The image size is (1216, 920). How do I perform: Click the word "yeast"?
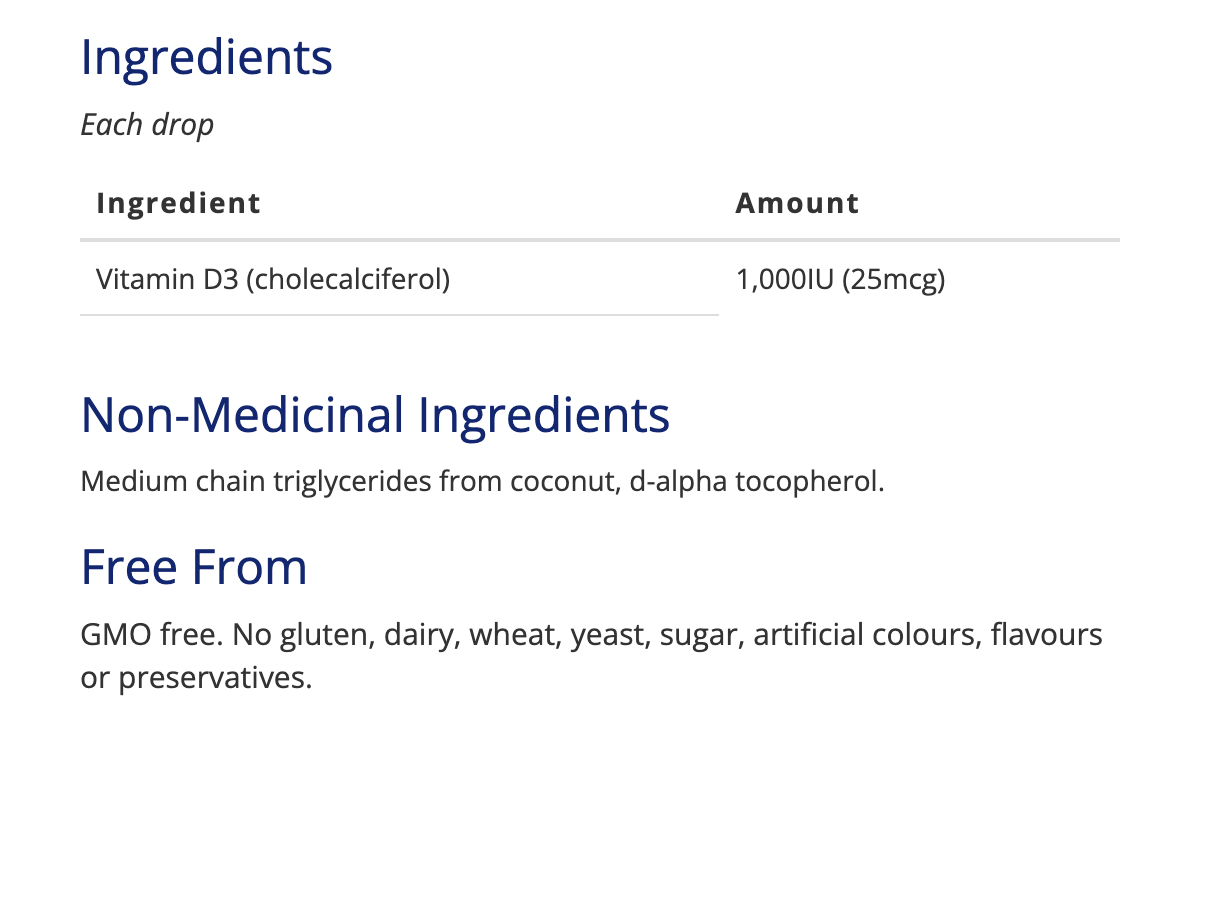pos(609,635)
